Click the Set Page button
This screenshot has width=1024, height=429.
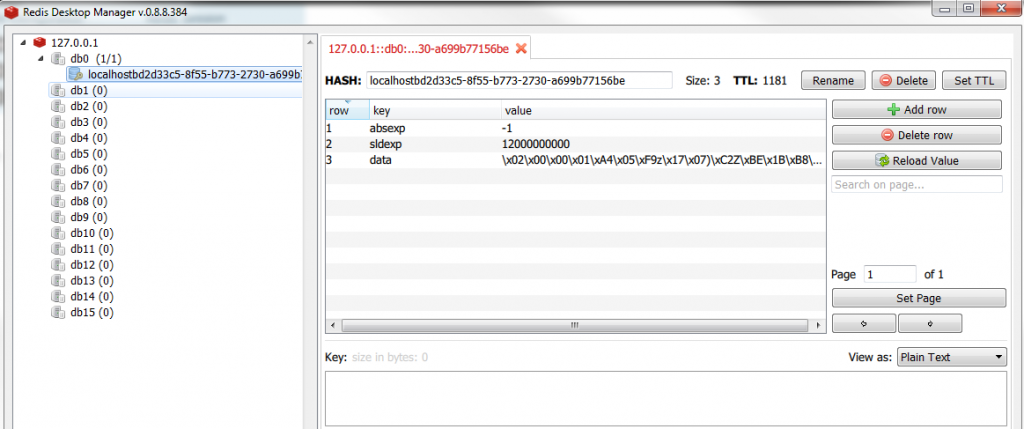click(x=919, y=298)
